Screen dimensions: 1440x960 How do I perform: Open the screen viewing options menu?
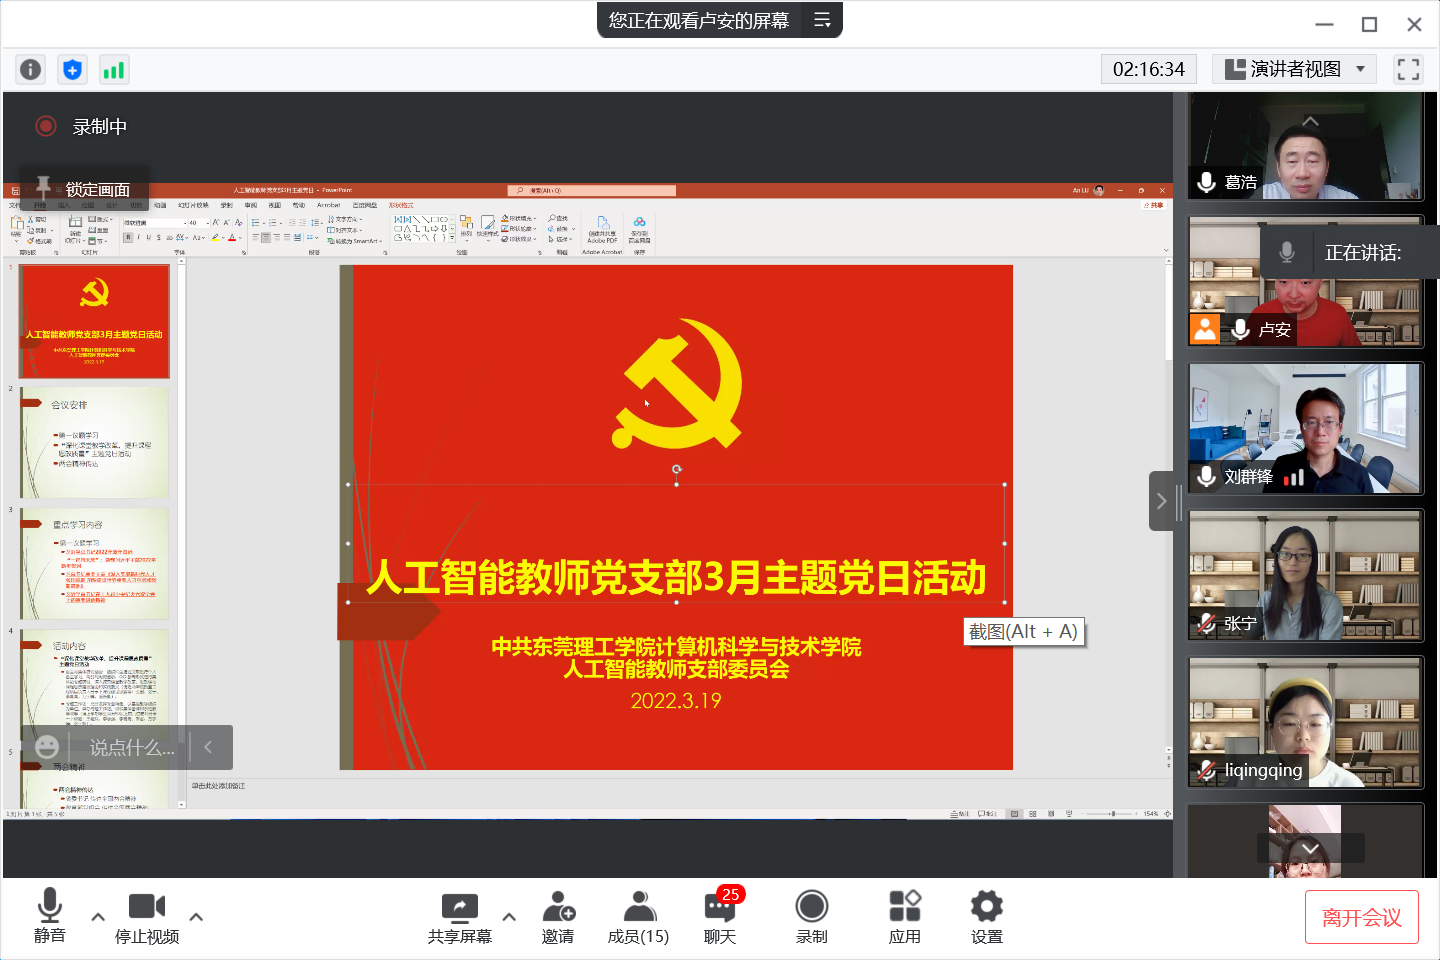[822, 20]
